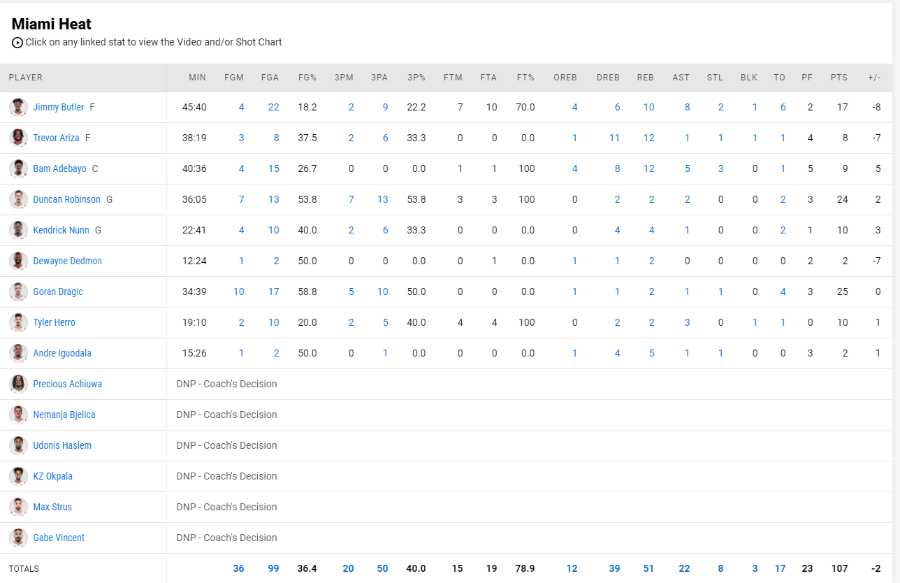This screenshot has width=900, height=583.
Task: Open Duncan Robinson's headshot photo
Action: point(18,200)
